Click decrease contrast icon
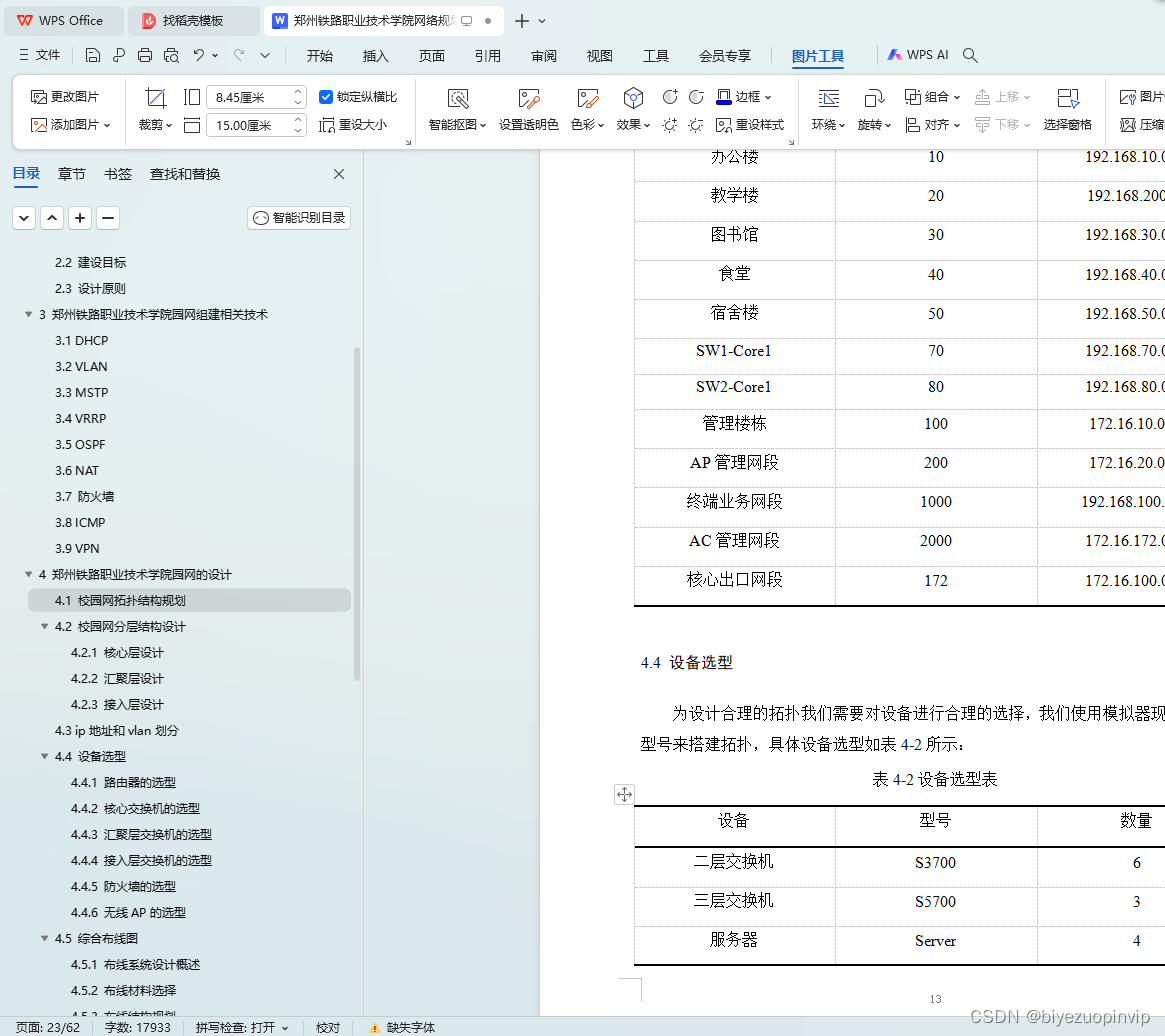 coord(696,97)
